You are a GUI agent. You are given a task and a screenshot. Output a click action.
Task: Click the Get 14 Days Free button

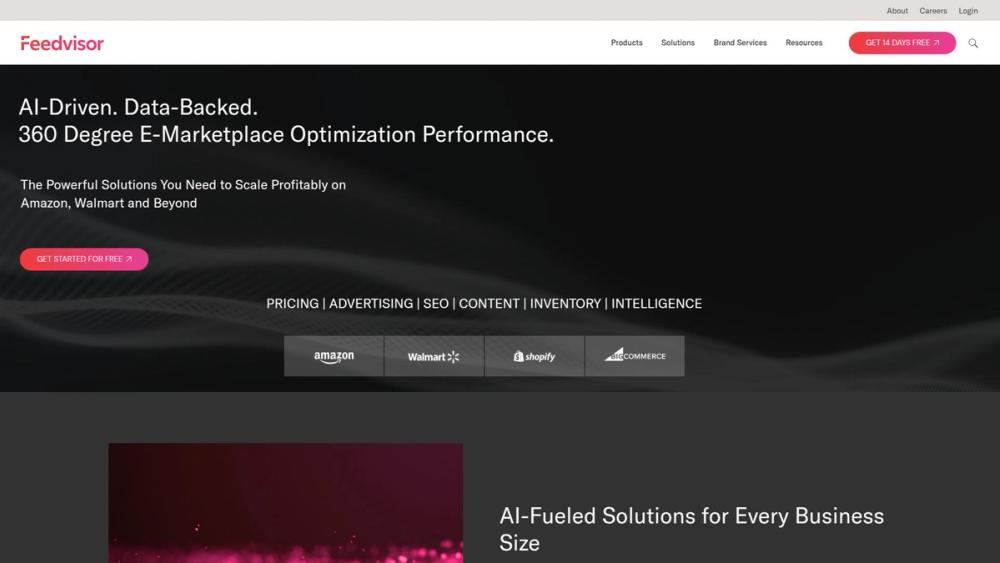click(902, 43)
